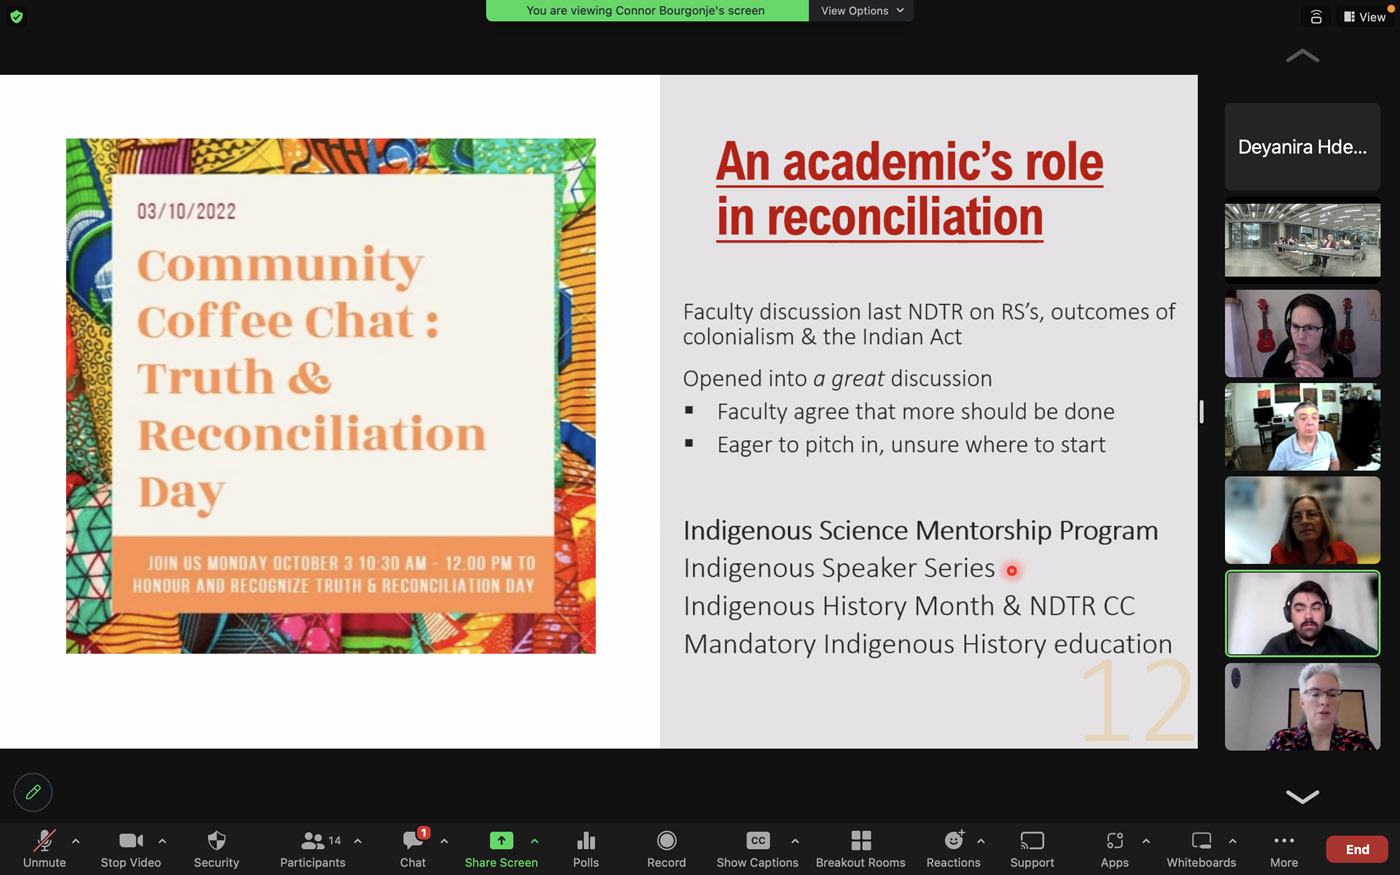Open the View layout menu
The width and height of the screenshot is (1400, 875).
tap(1364, 17)
